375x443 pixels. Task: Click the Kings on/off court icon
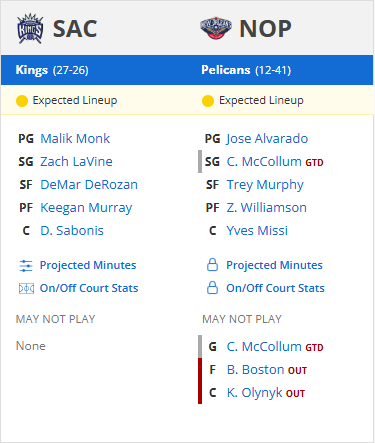click(x=26, y=288)
